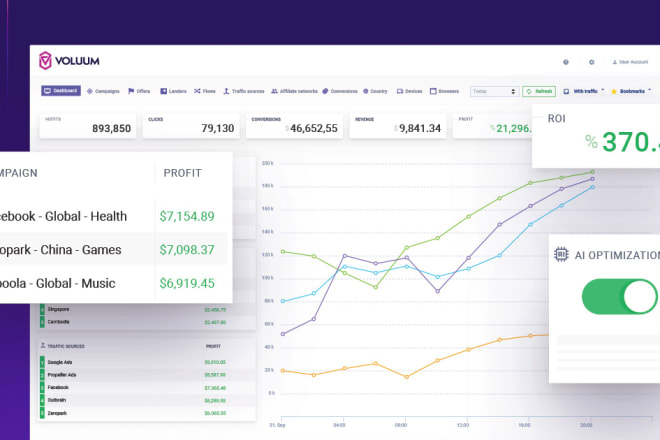
Task: Click the Bookmarks star icon
Action: pyautogui.click(x=614, y=91)
